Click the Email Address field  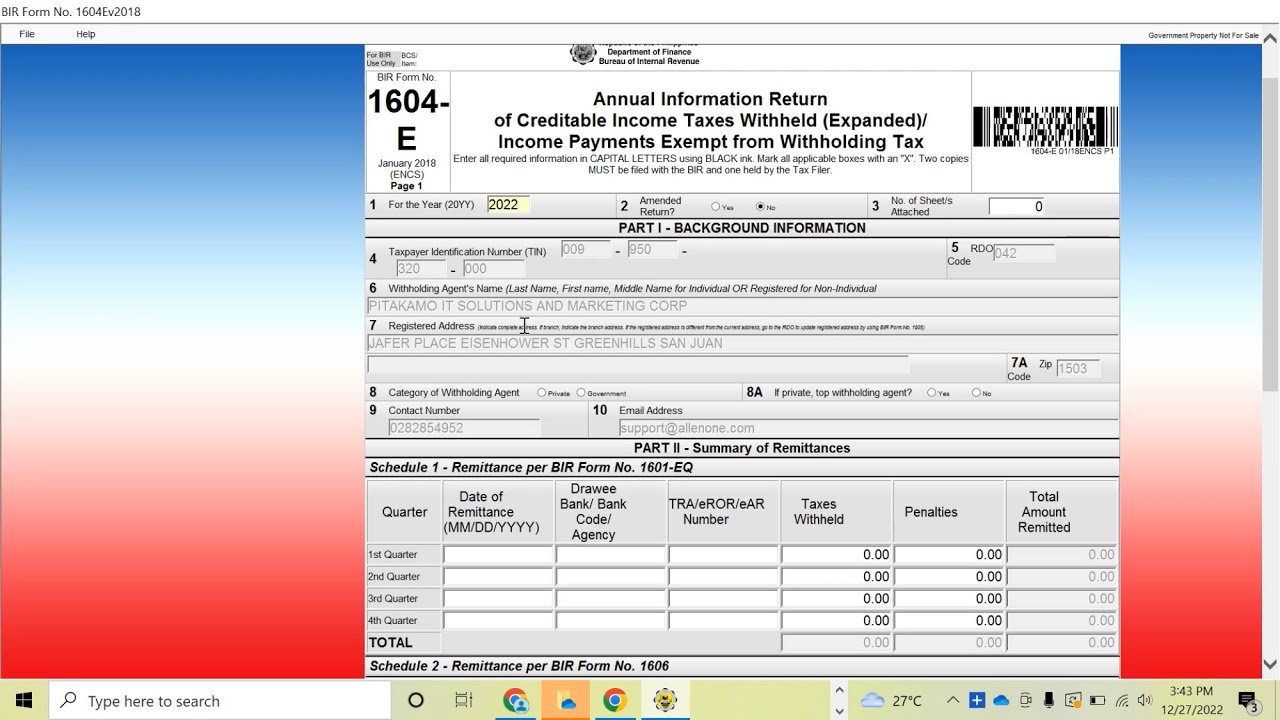868,428
